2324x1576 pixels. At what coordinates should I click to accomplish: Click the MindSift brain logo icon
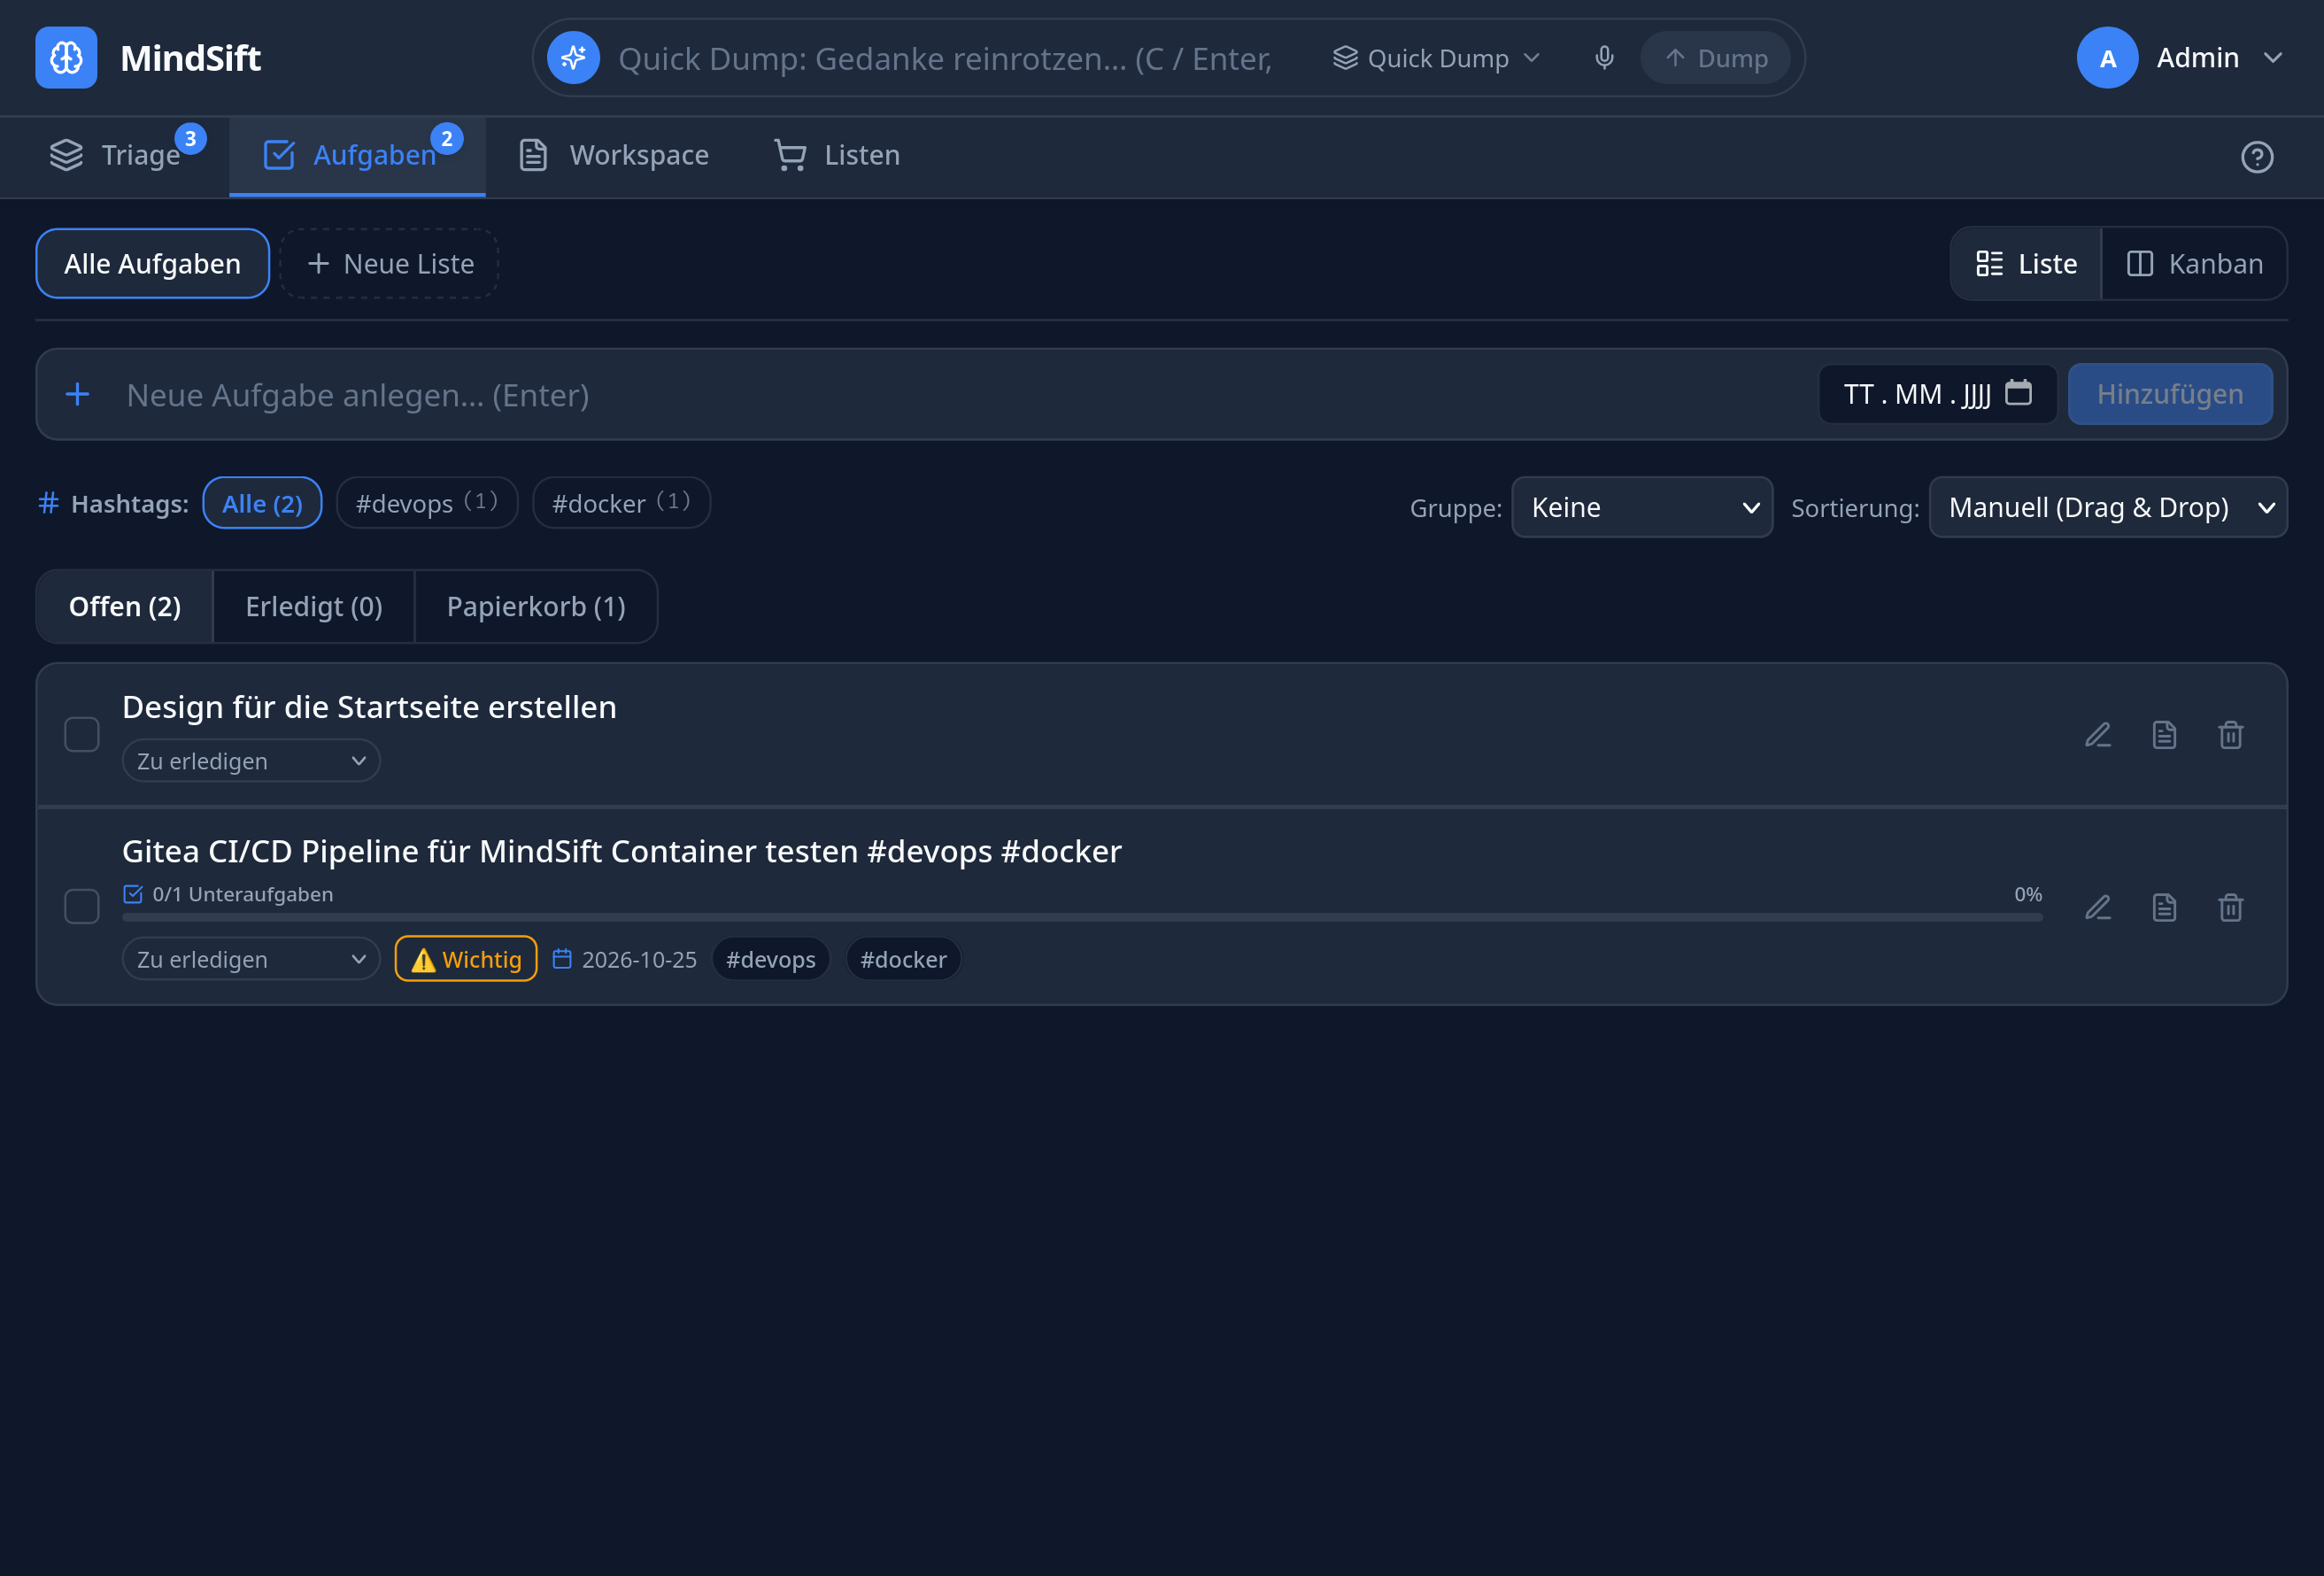coord(66,58)
